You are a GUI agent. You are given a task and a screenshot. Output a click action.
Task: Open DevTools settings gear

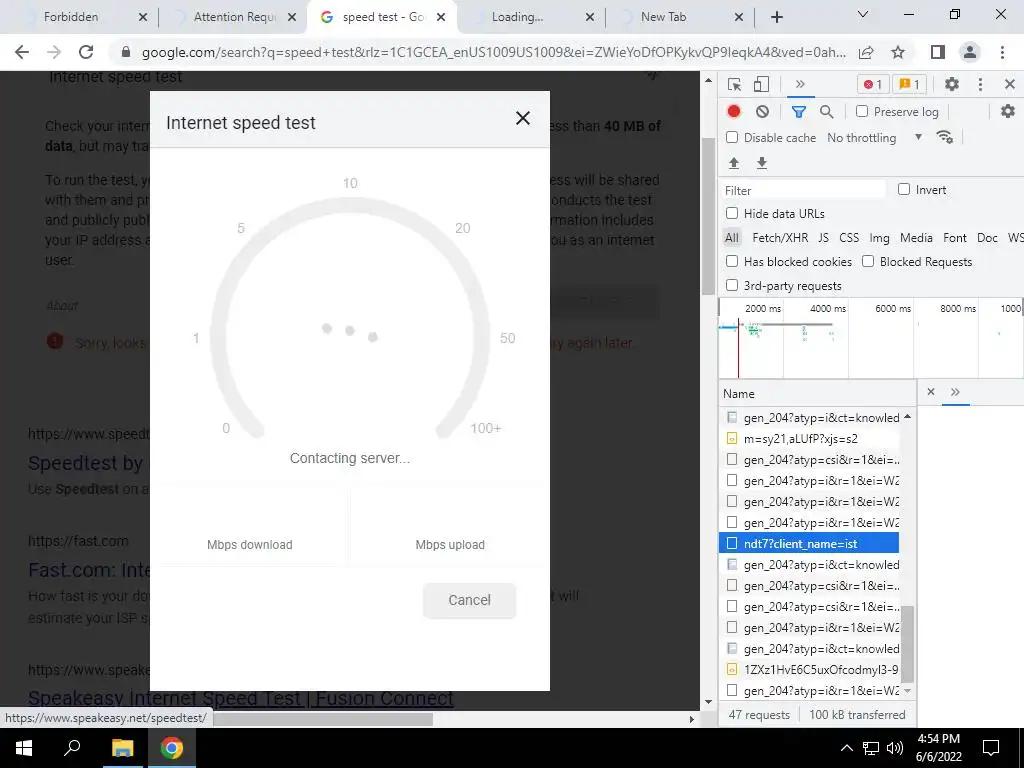952,84
